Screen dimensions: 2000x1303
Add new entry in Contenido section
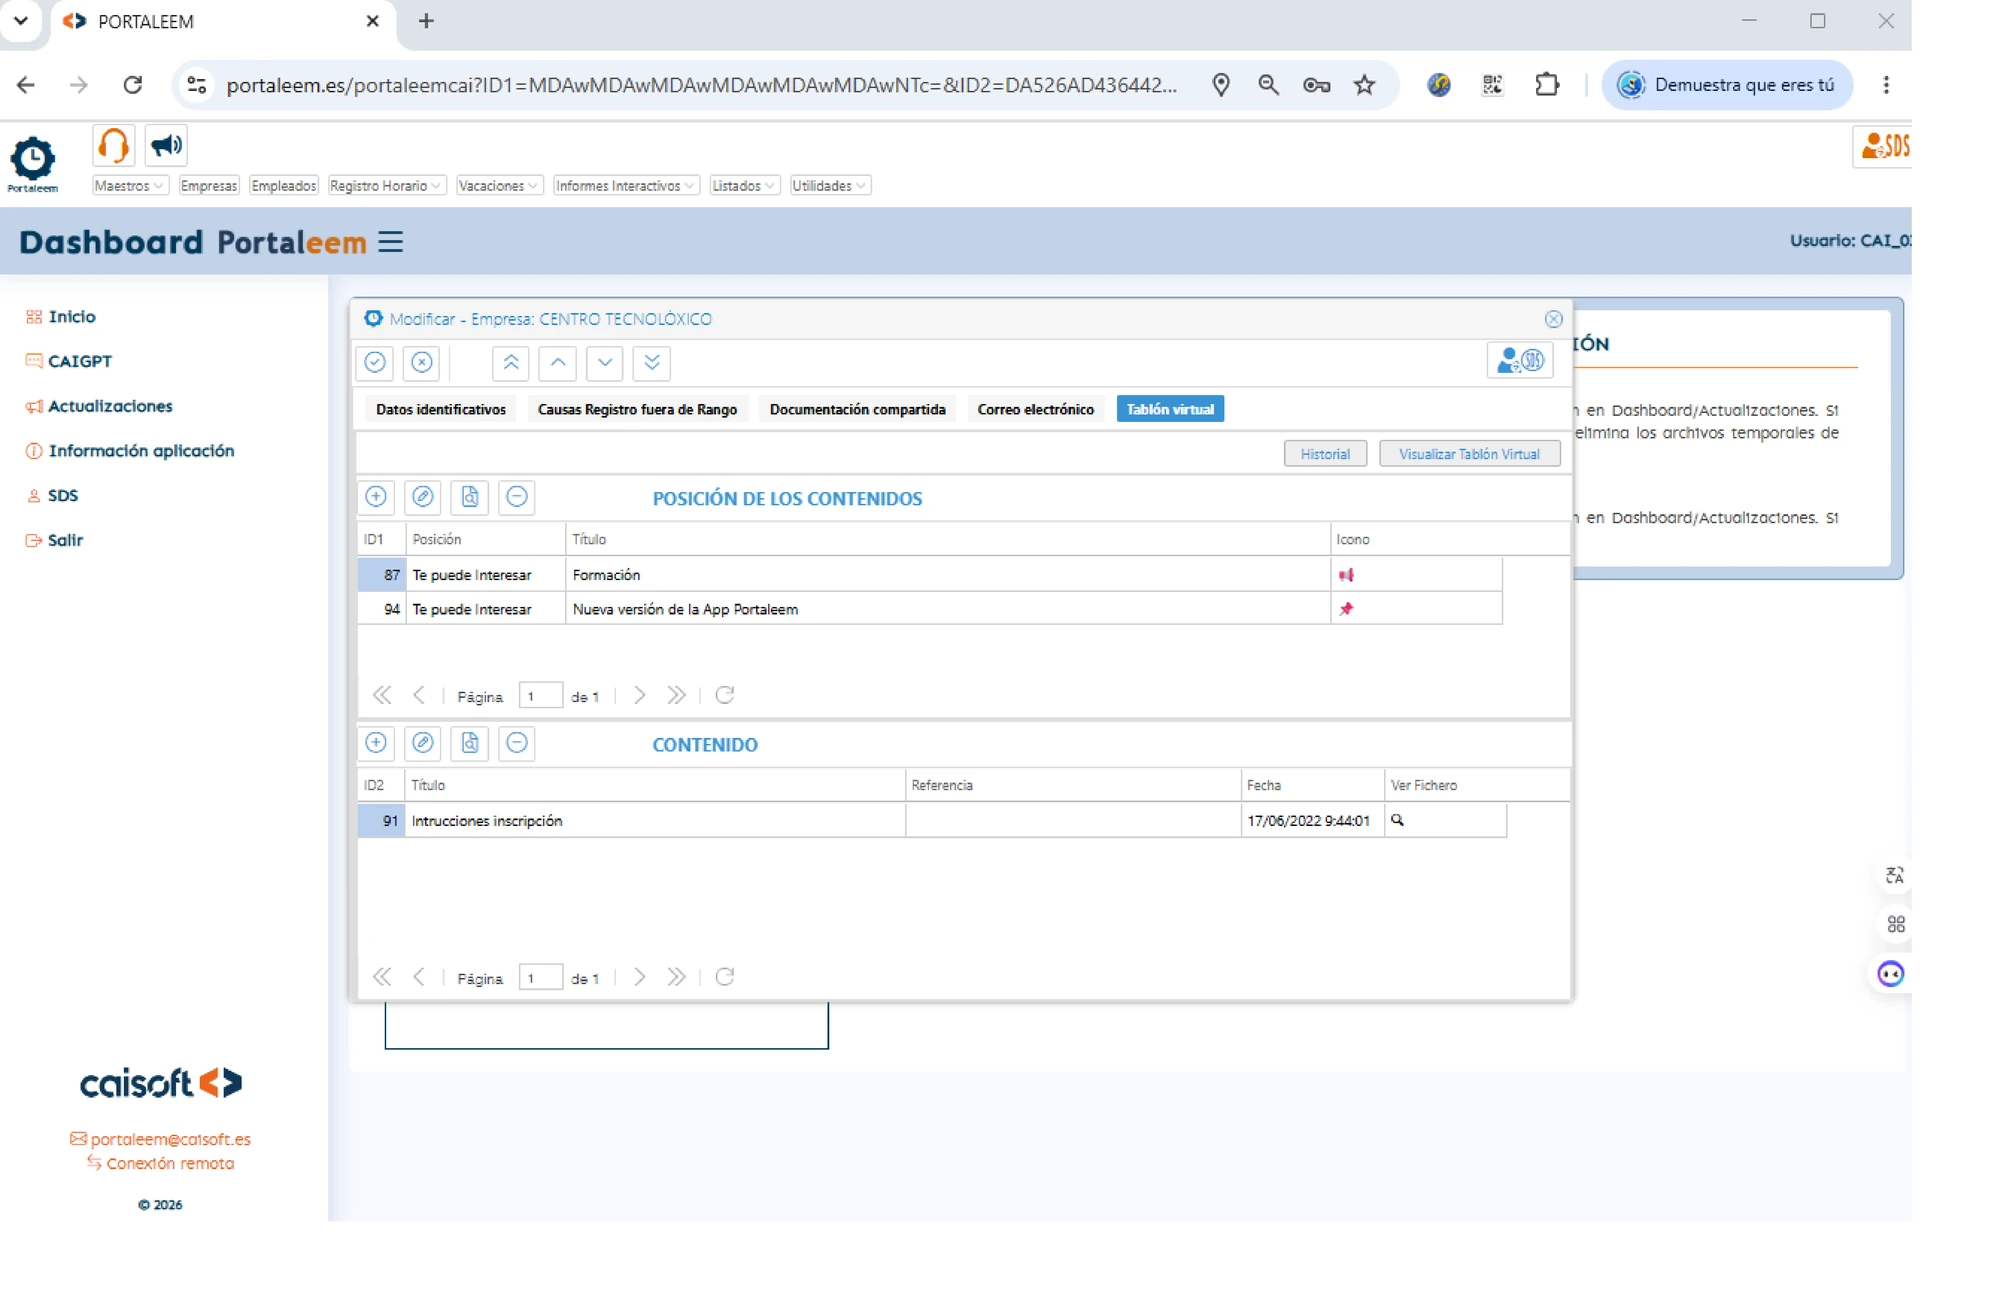click(376, 743)
